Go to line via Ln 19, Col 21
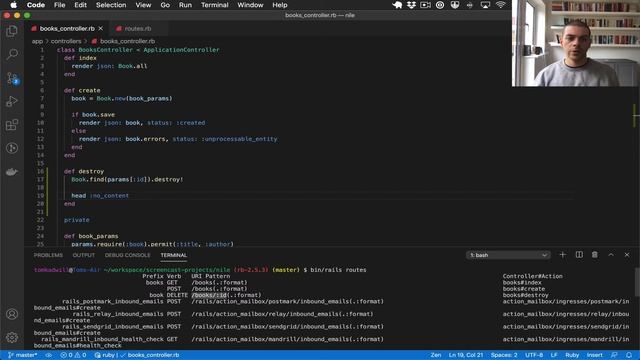This screenshot has width=640, height=360. click(466, 355)
